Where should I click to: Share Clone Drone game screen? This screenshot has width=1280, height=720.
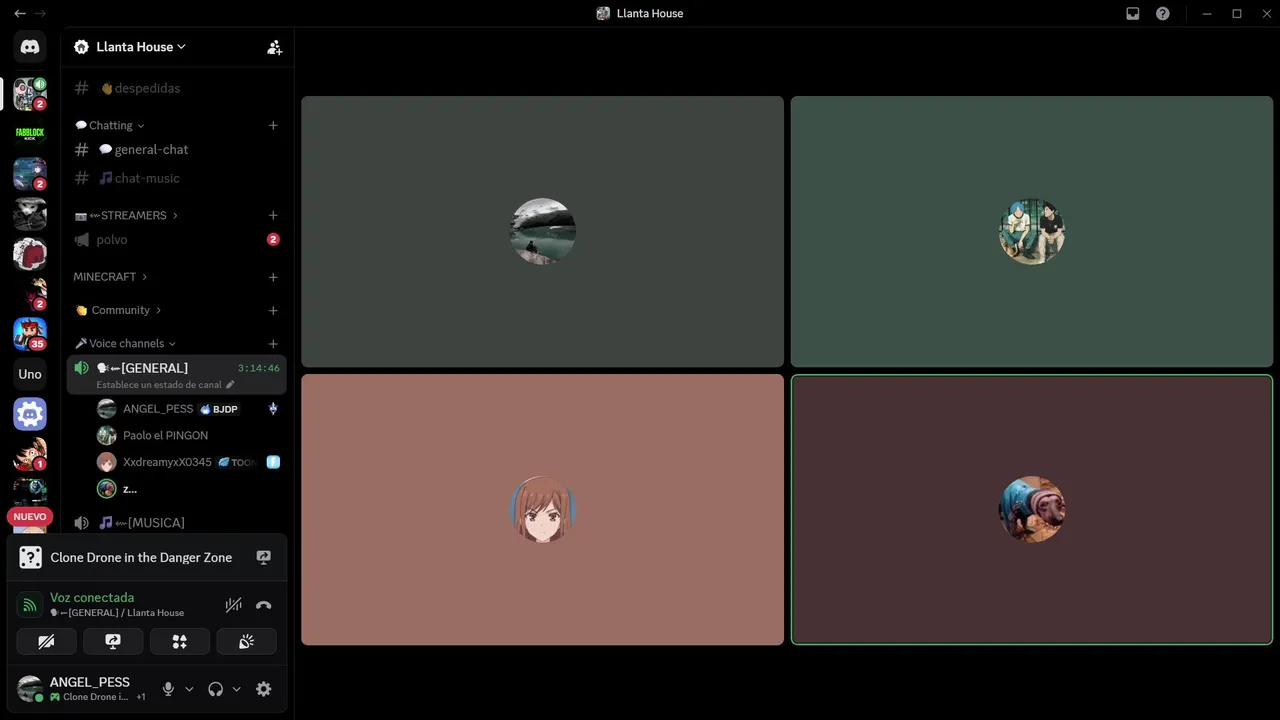[x=264, y=557]
